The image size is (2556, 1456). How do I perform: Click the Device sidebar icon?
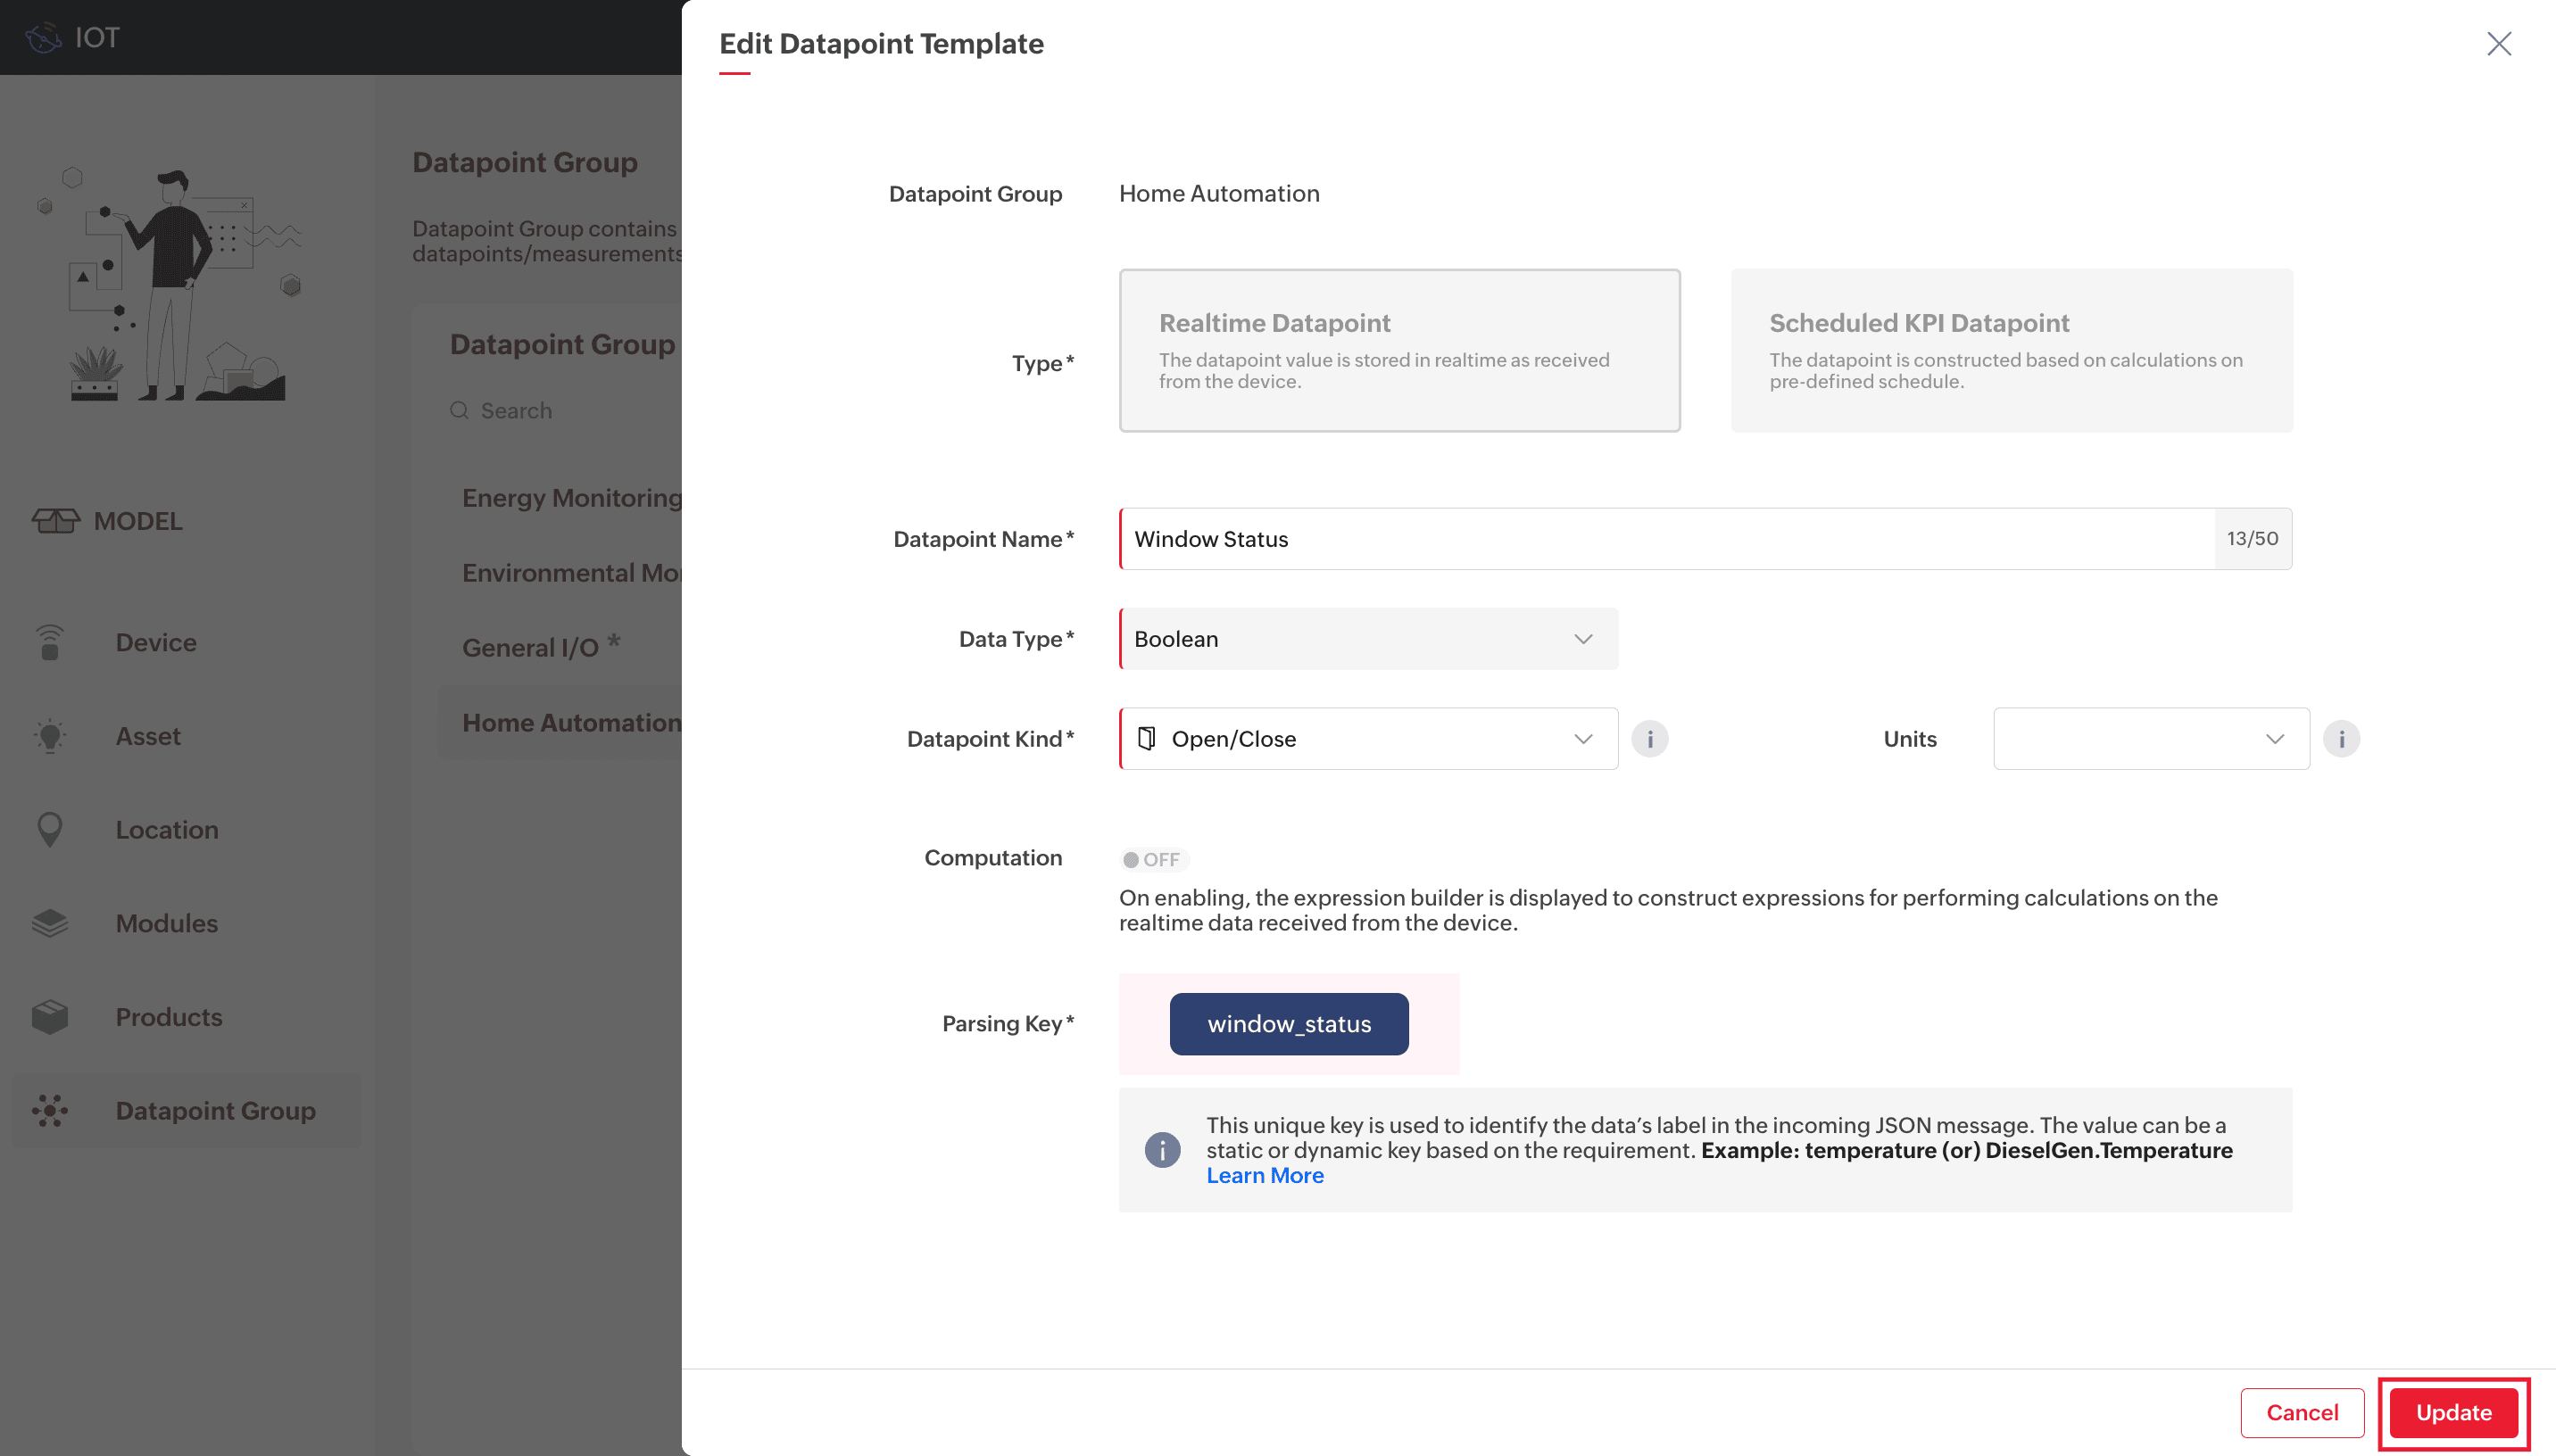(50, 642)
